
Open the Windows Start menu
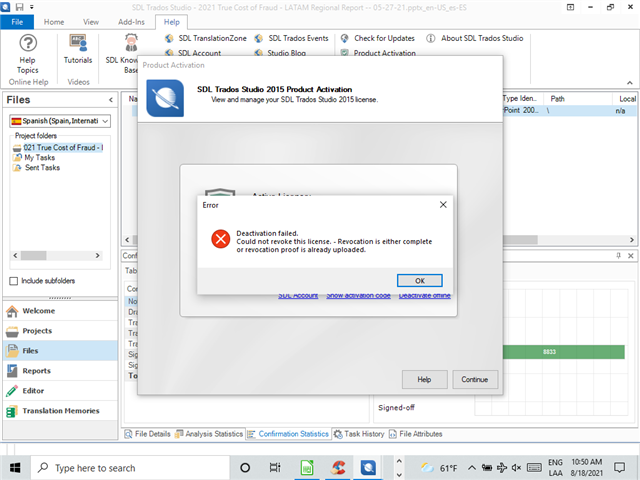coord(15,468)
